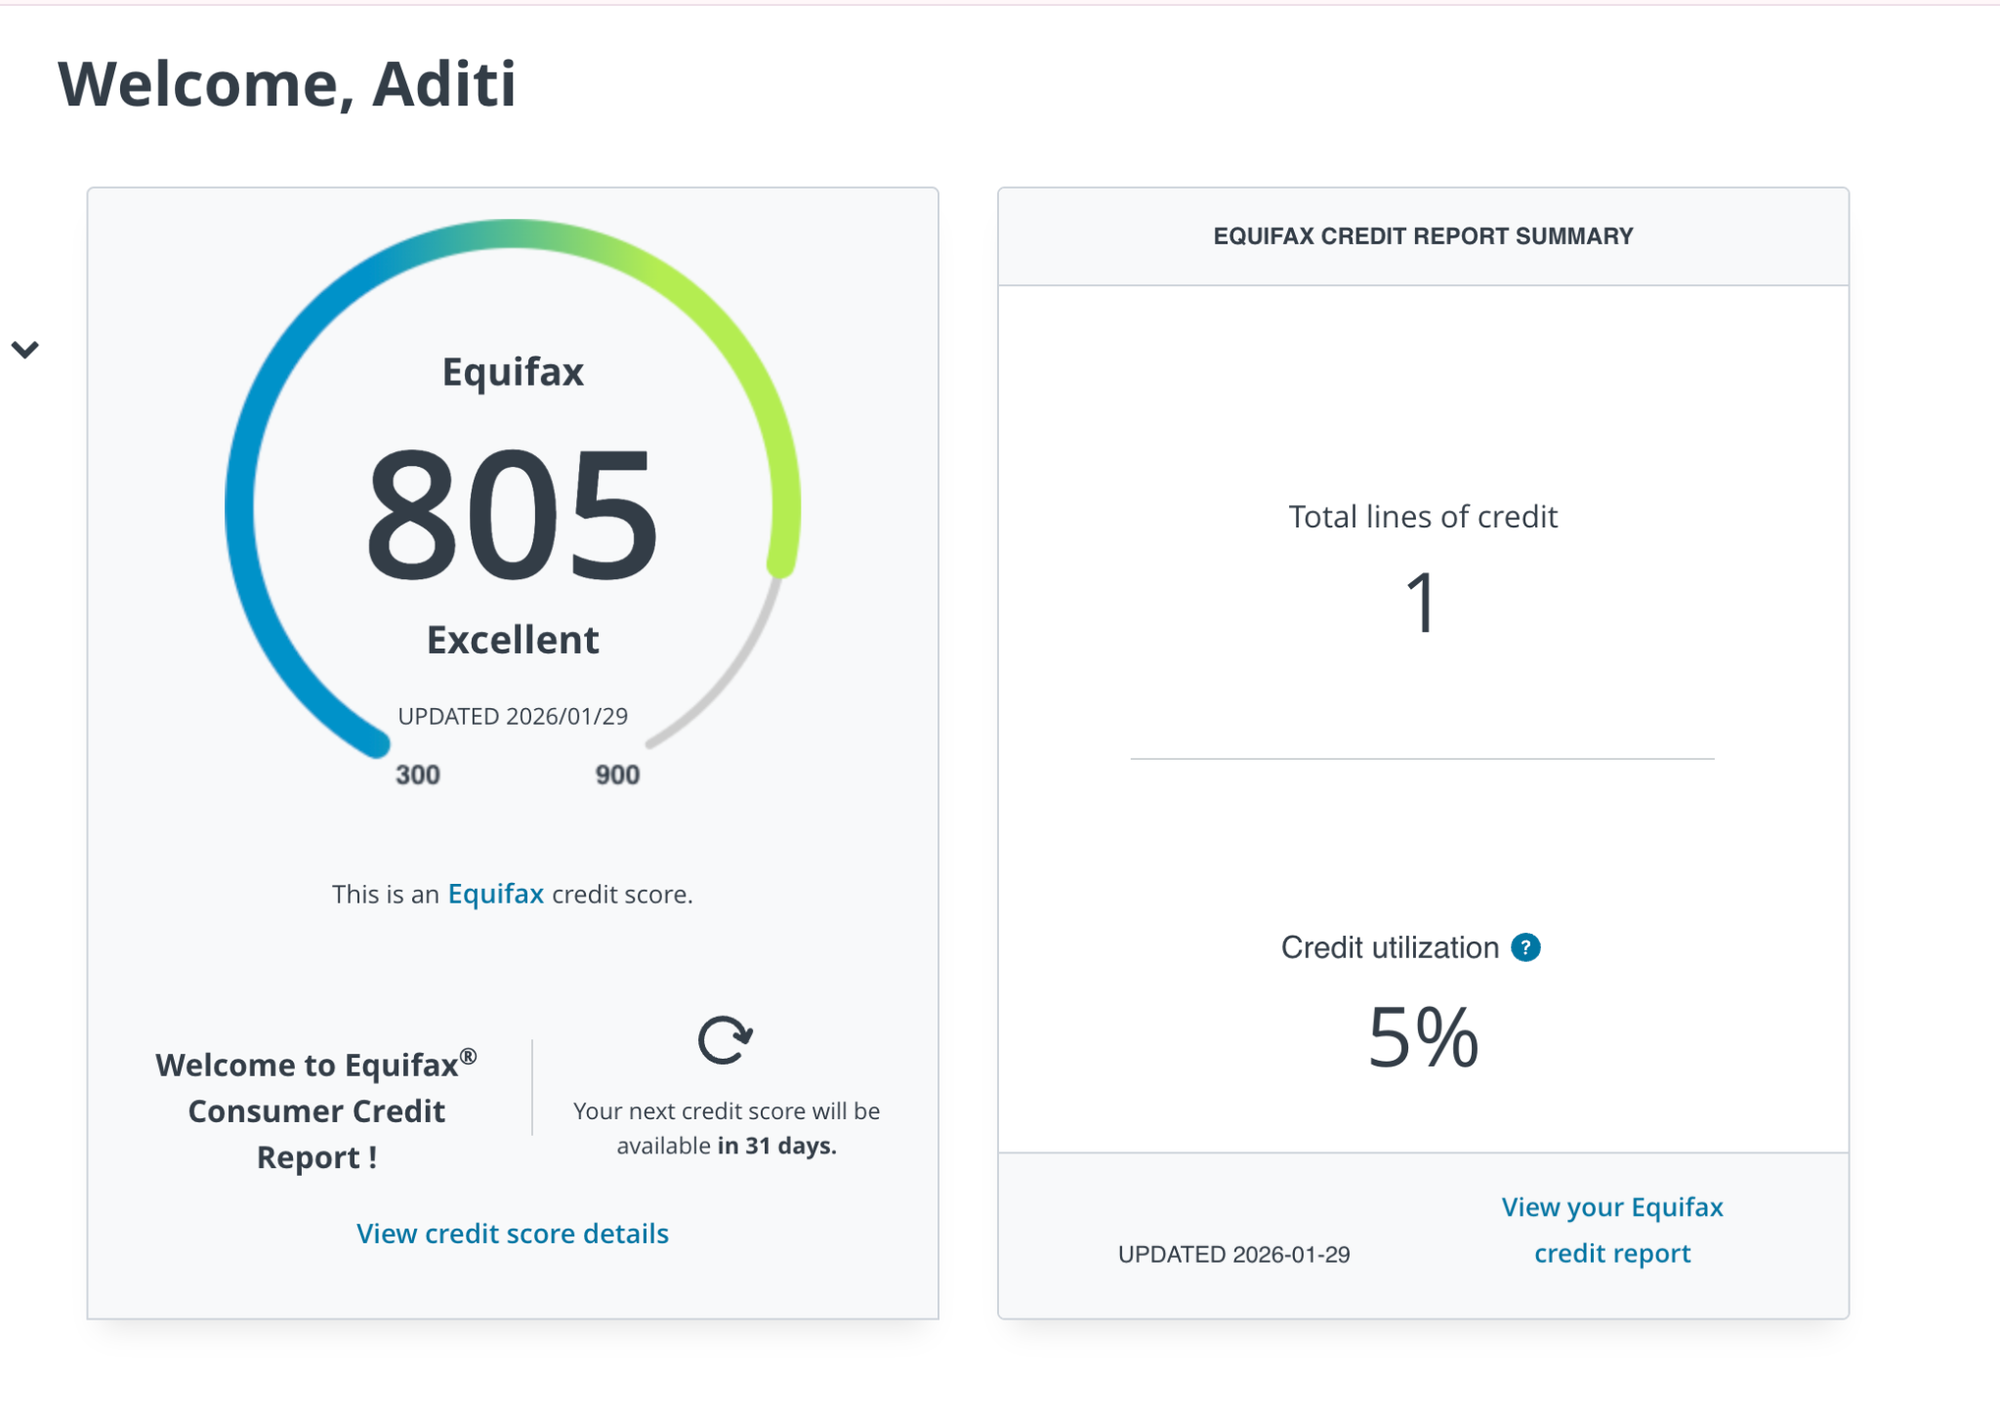The width and height of the screenshot is (2000, 1426).
Task: Click the UPDATED 2026-01-29 summary footer date
Action: 1234,1254
